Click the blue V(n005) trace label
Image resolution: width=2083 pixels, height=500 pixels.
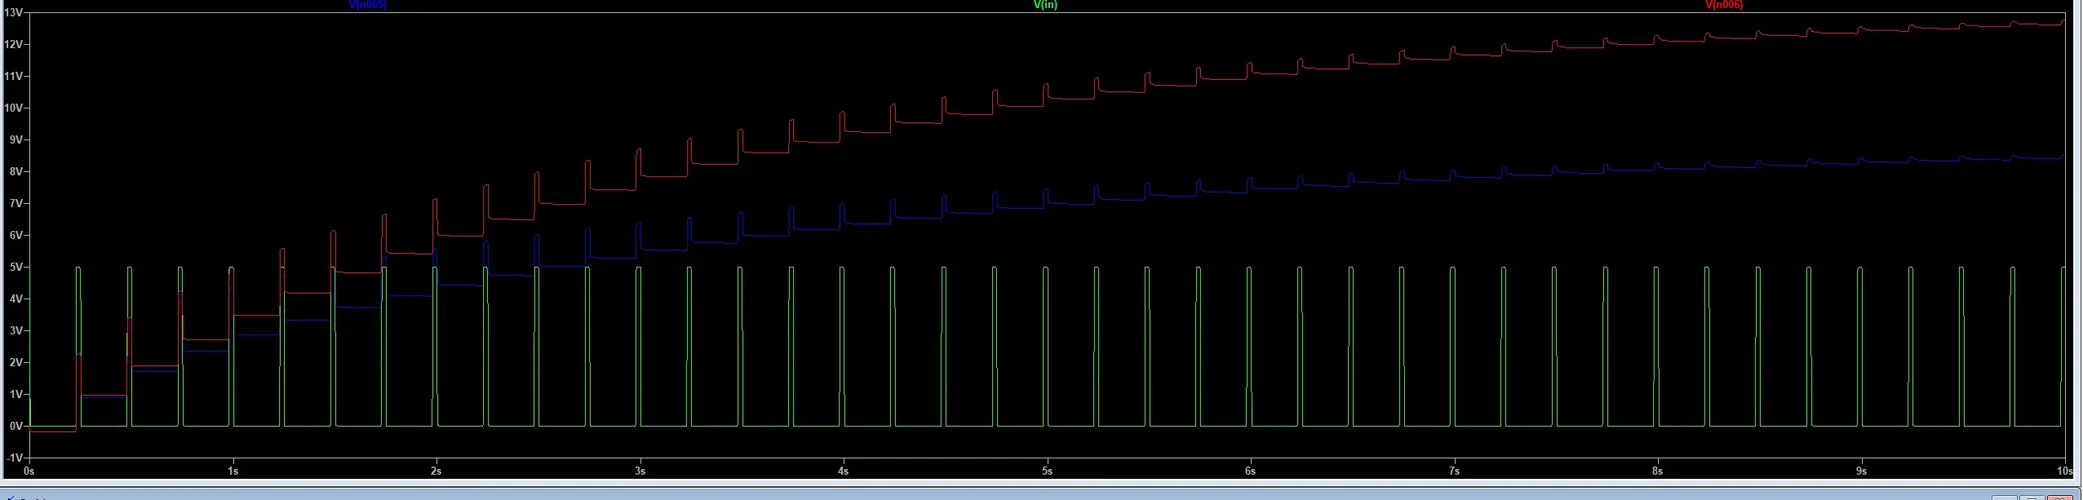367,5
